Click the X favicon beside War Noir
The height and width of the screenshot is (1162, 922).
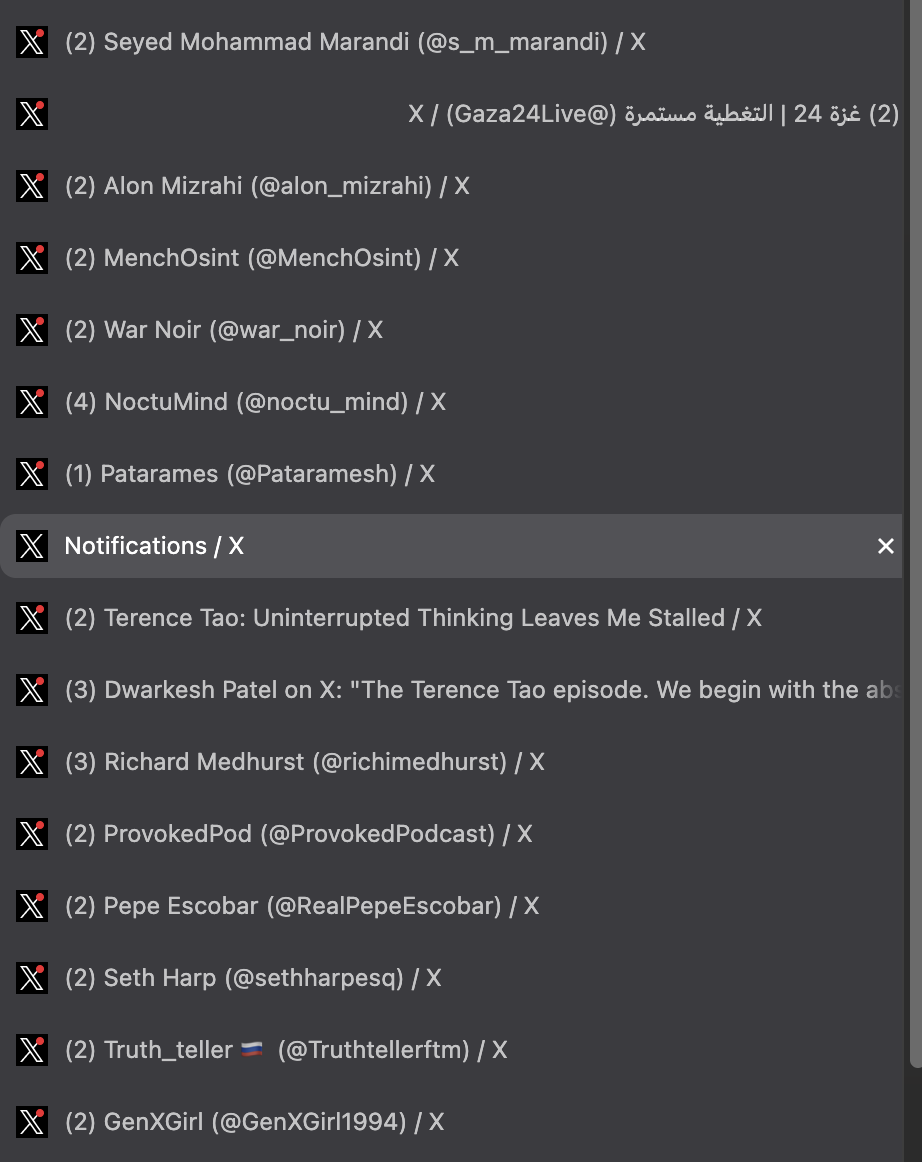tap(32, 330)
